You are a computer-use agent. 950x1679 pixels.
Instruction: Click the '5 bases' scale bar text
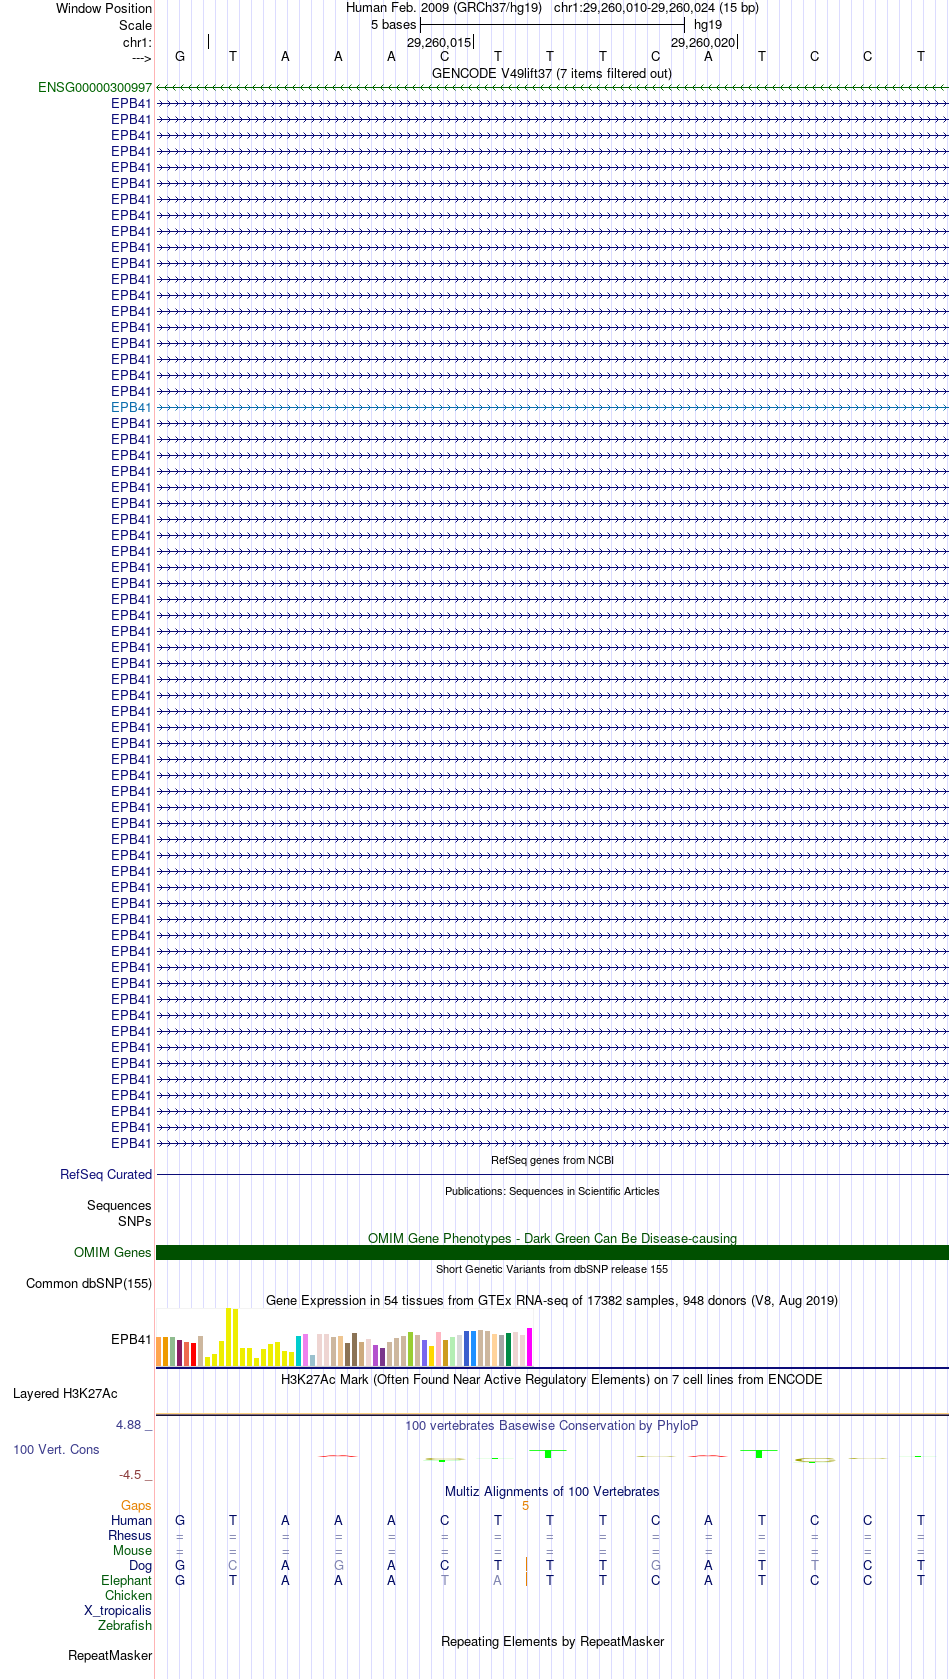[x=393, y=25]
